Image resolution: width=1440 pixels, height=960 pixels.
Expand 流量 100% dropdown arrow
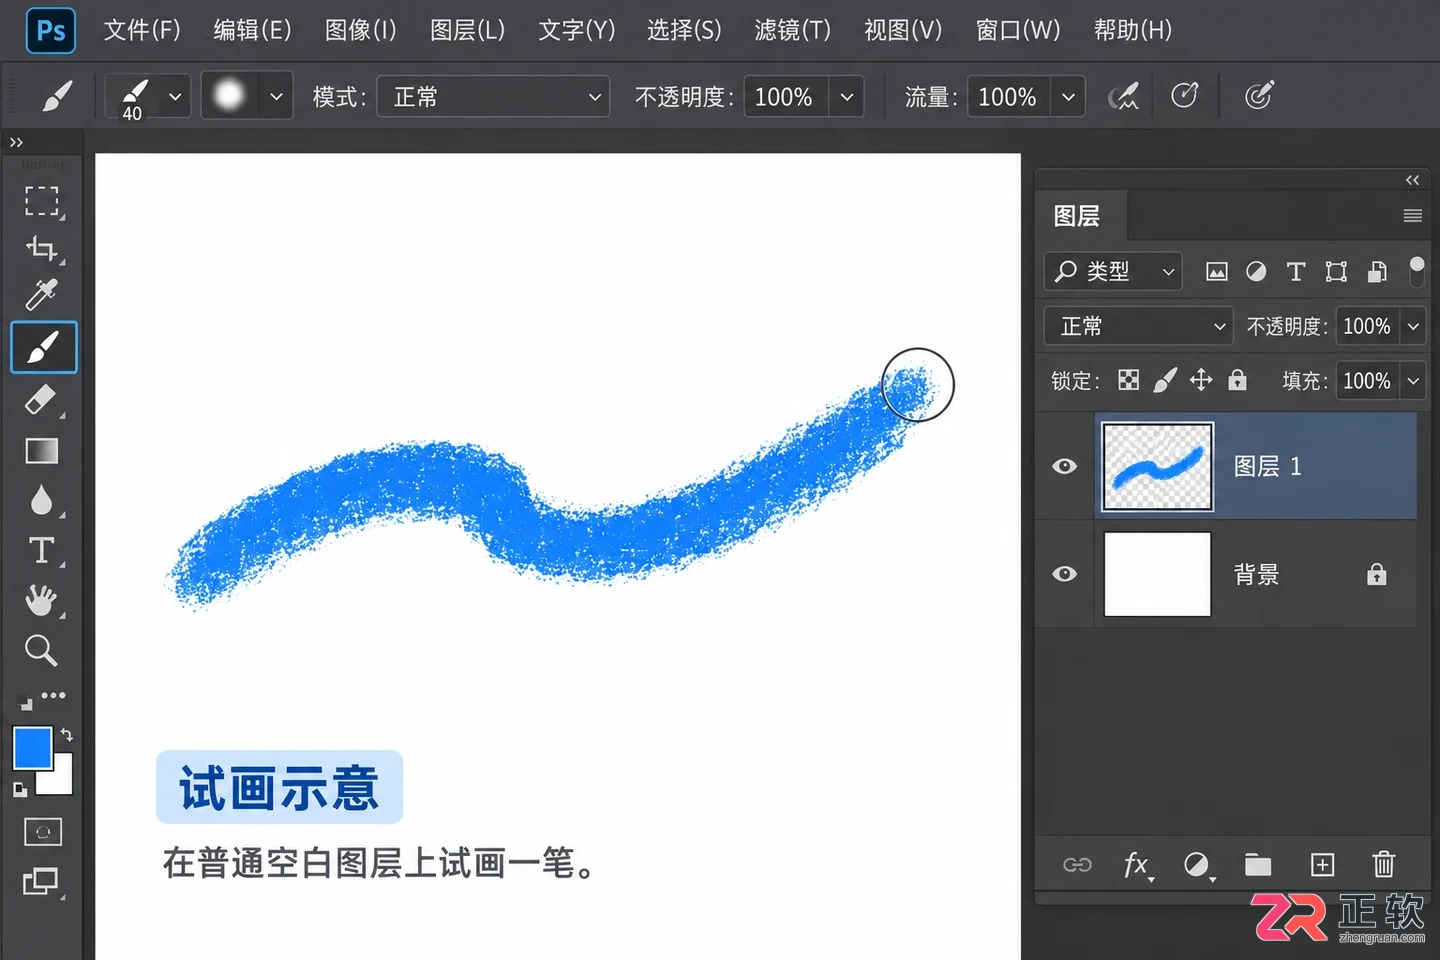(x=1068, y=97)
